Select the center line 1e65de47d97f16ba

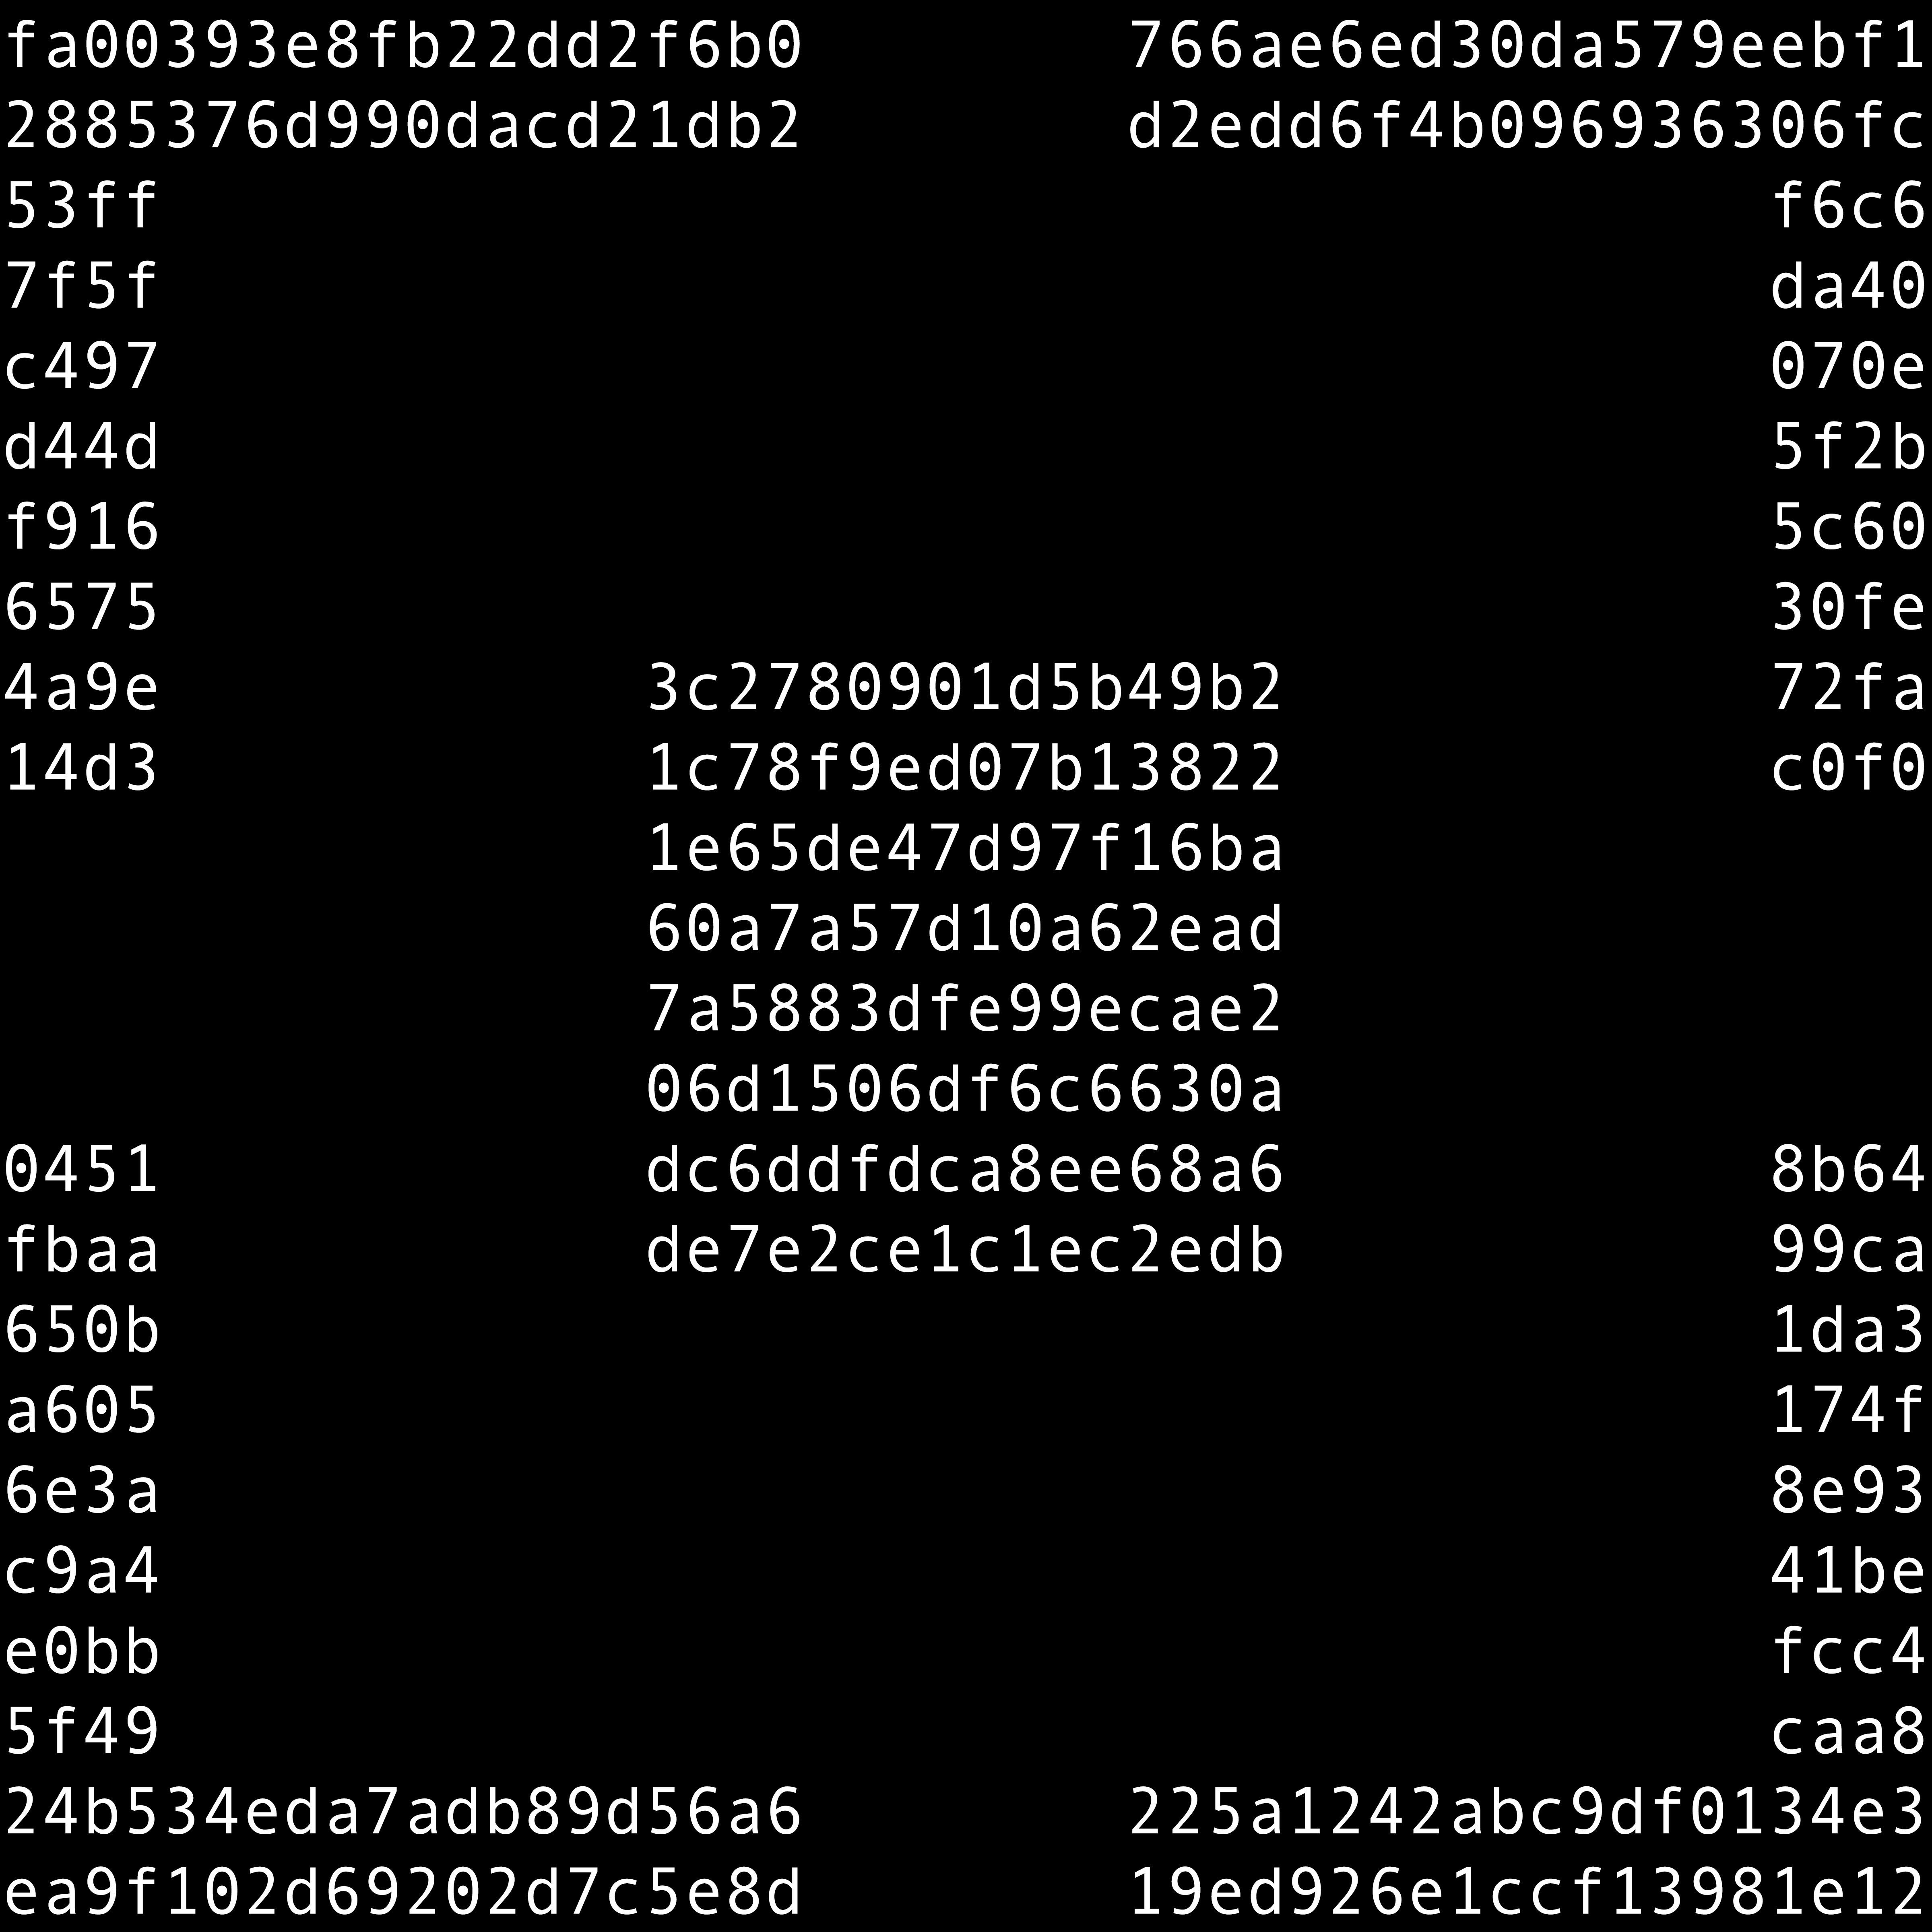point(965,848)
